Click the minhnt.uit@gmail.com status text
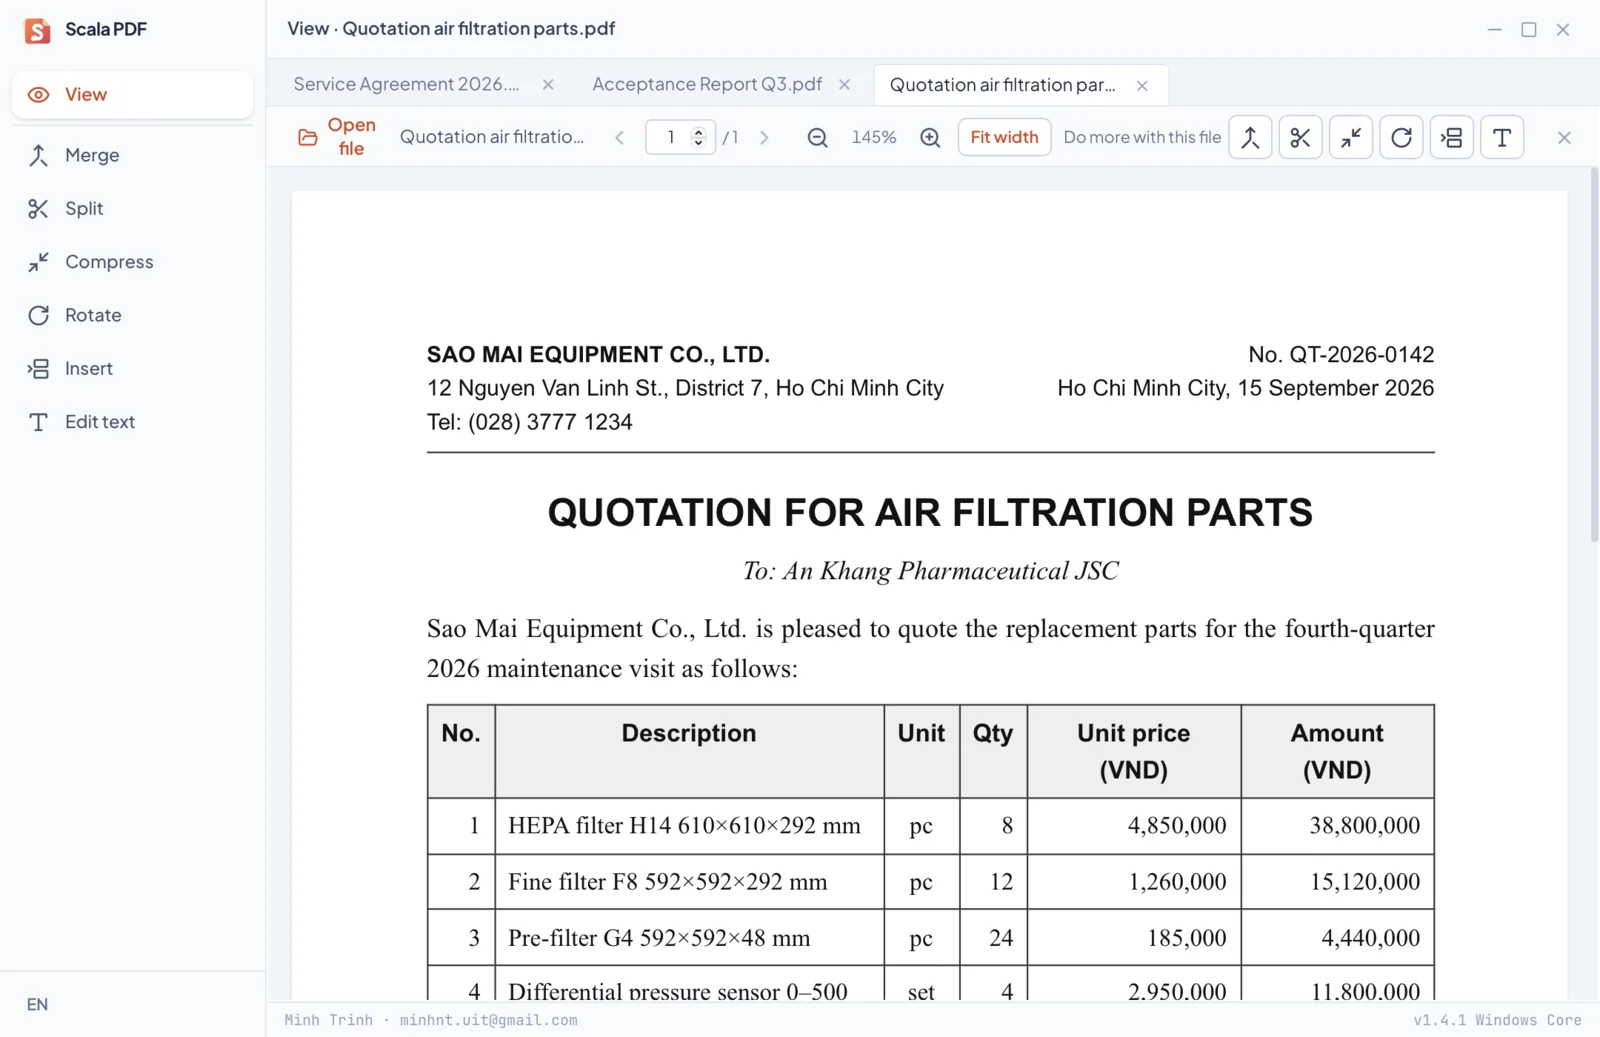Image resolution: width=1600 pixels, height=1037 pixels. [x=488, y=1021]
